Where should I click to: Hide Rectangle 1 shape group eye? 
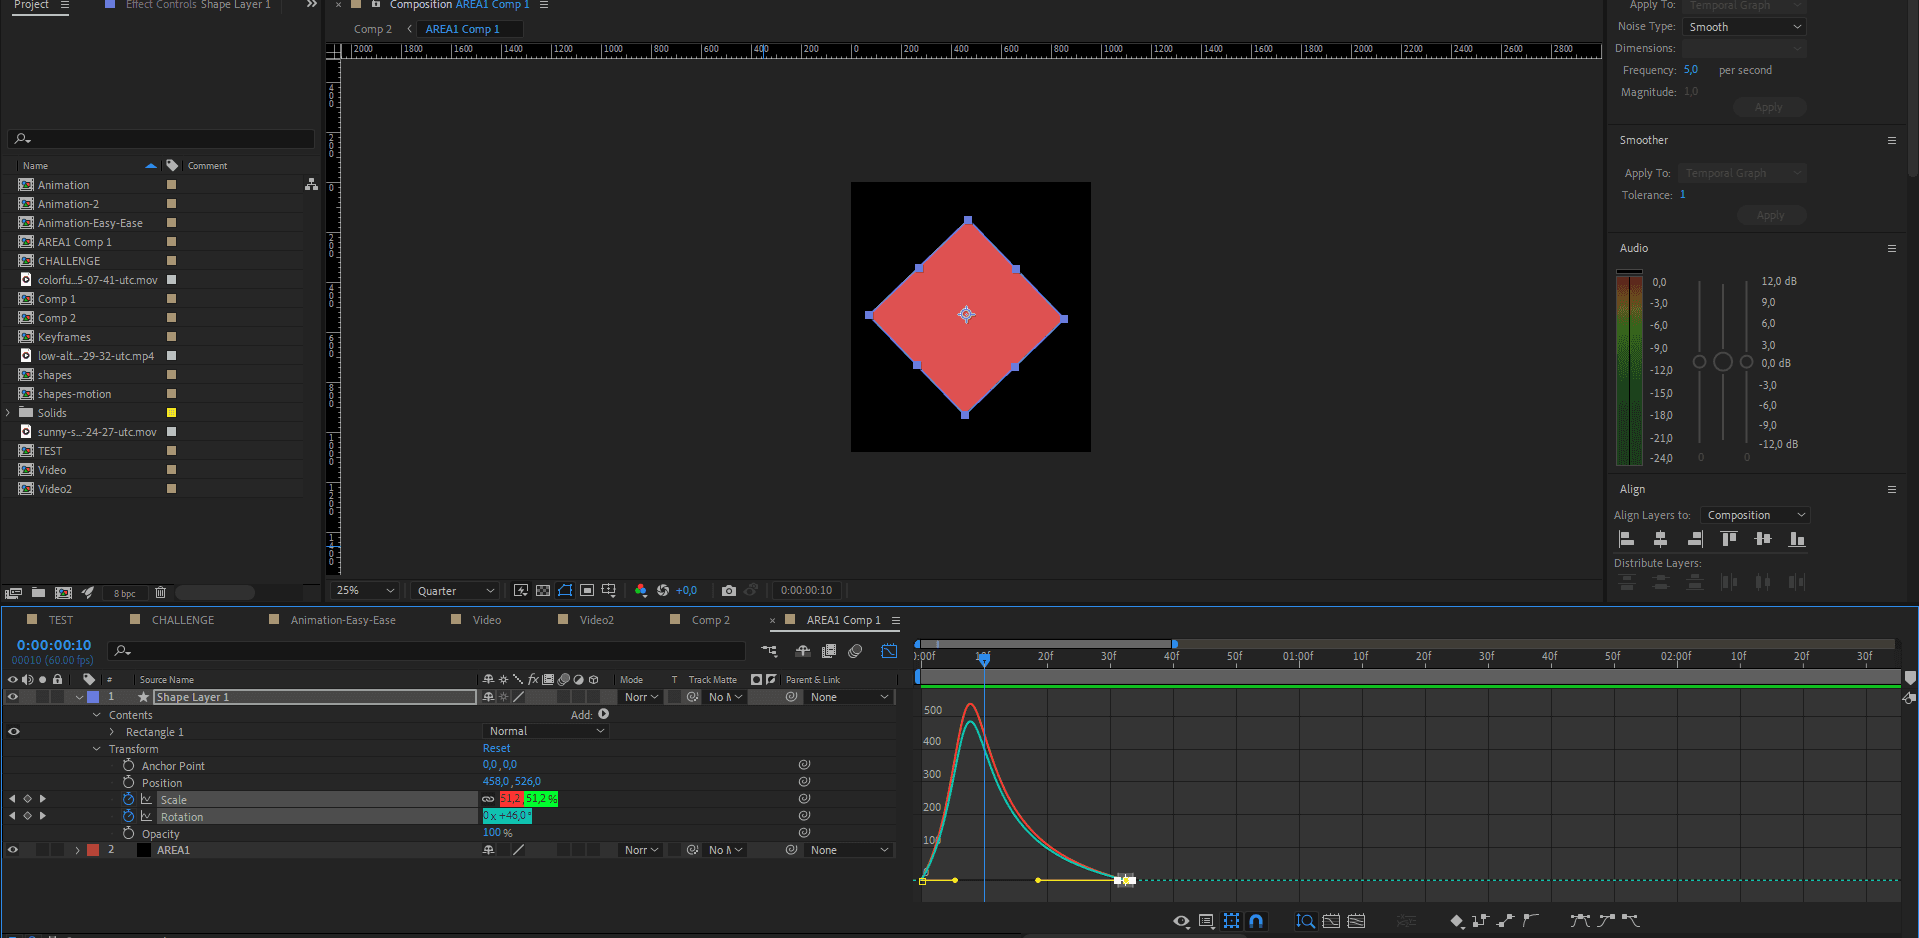pyautogui.click(x=13, y=732)
